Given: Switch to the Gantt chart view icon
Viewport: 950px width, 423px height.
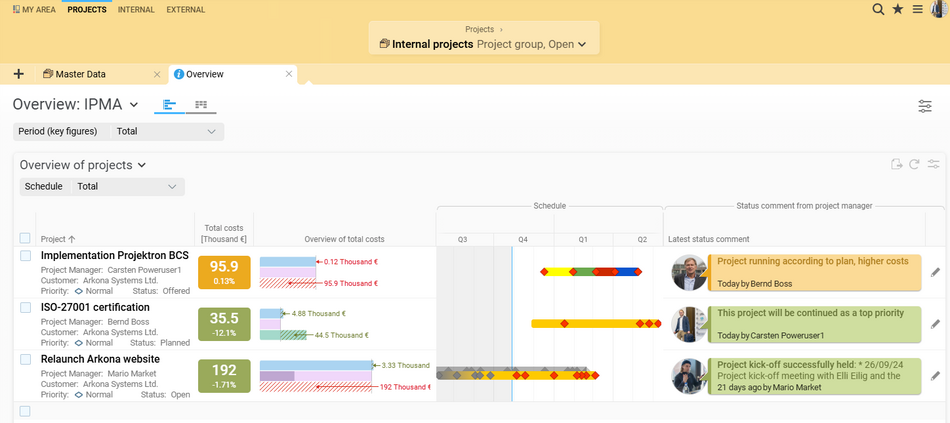Looking at the screenshot, I should click(x=170, y=105).
